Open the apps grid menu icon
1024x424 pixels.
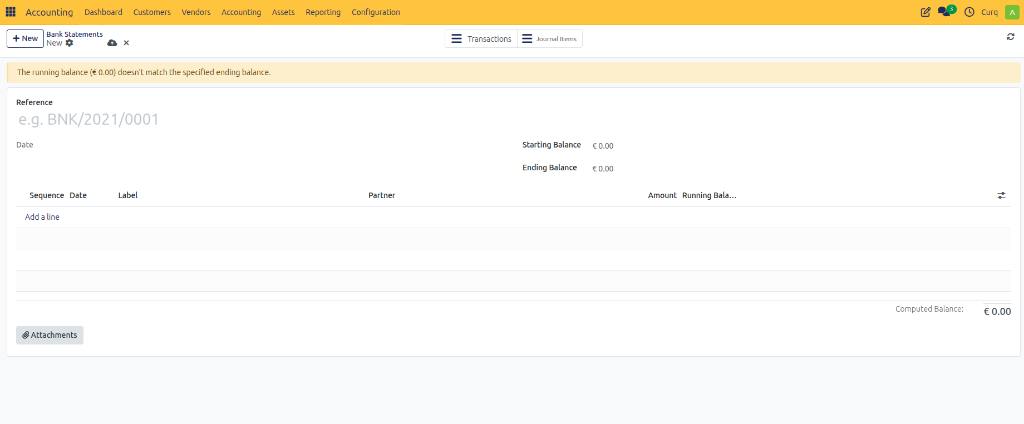coord(10,12)
